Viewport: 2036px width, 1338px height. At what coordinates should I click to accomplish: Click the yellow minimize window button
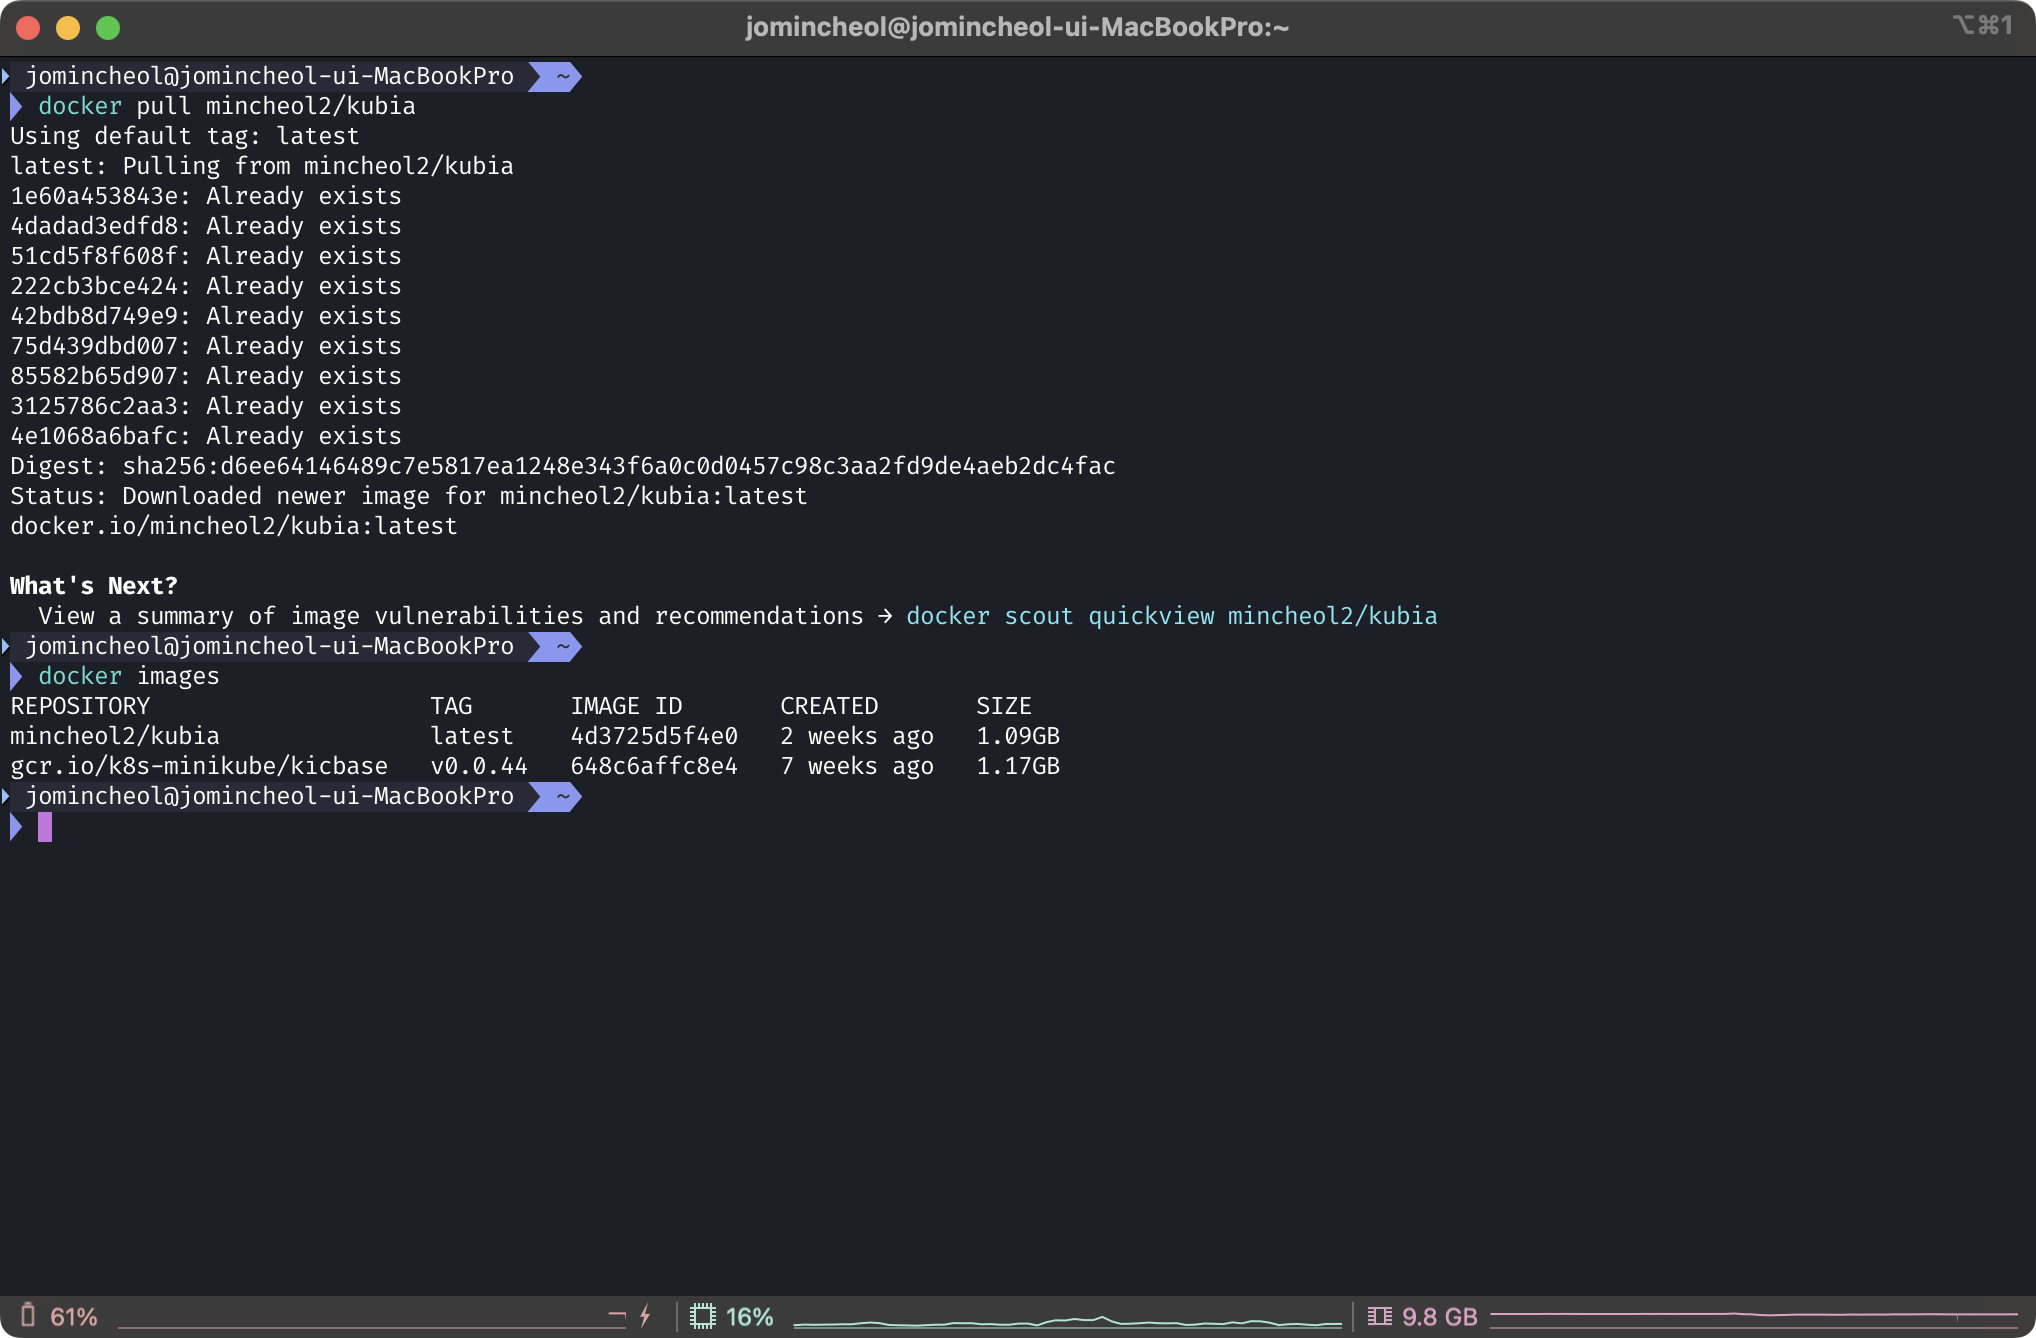pos(68,28)
